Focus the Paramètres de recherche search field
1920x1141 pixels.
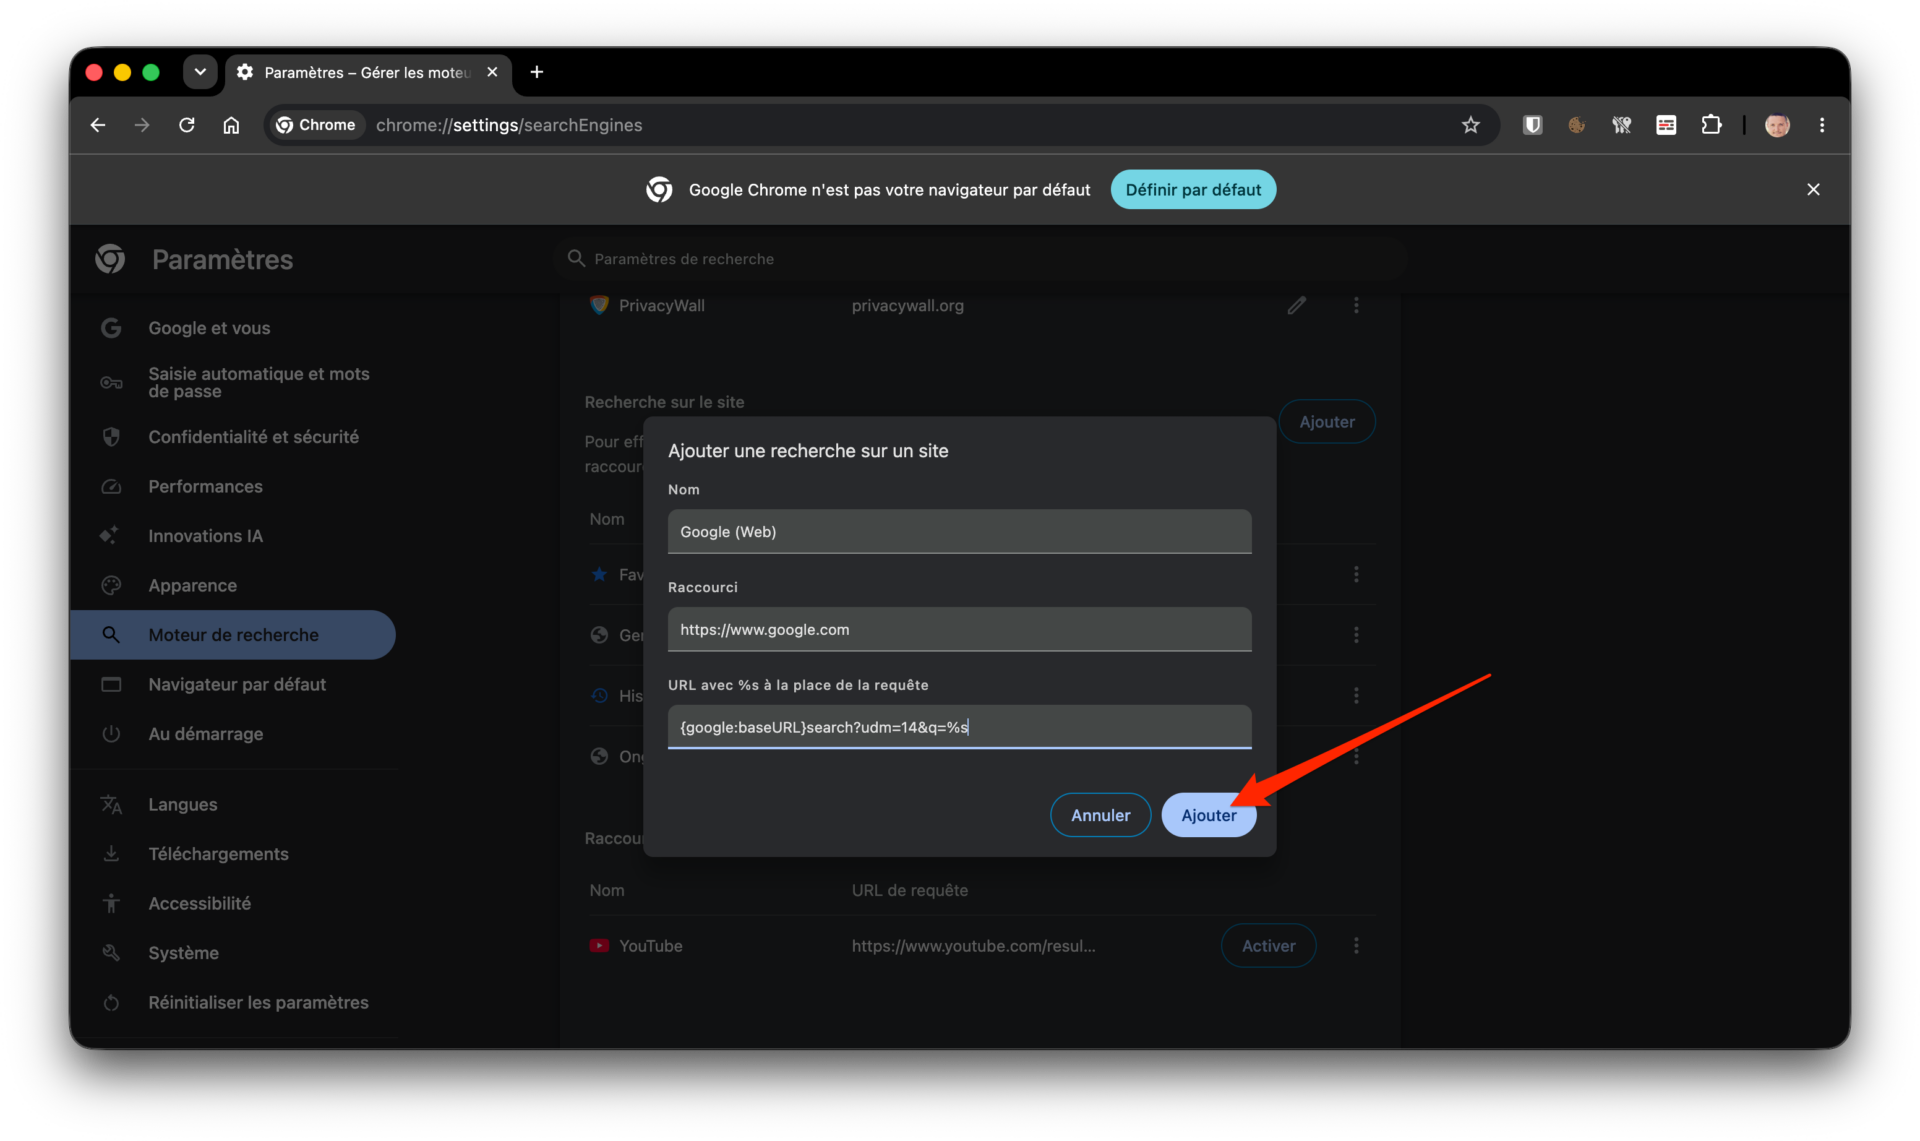pos(980,259)
